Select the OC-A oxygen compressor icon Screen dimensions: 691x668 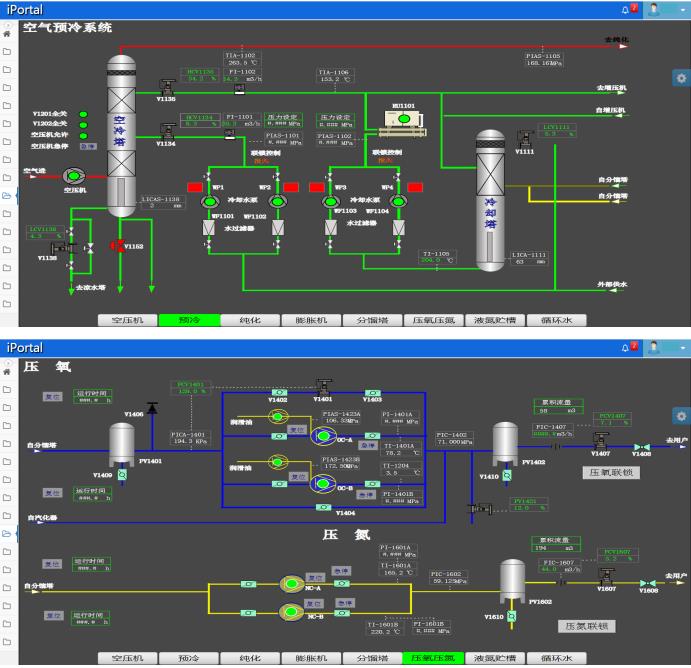click(x=322, y=437)
